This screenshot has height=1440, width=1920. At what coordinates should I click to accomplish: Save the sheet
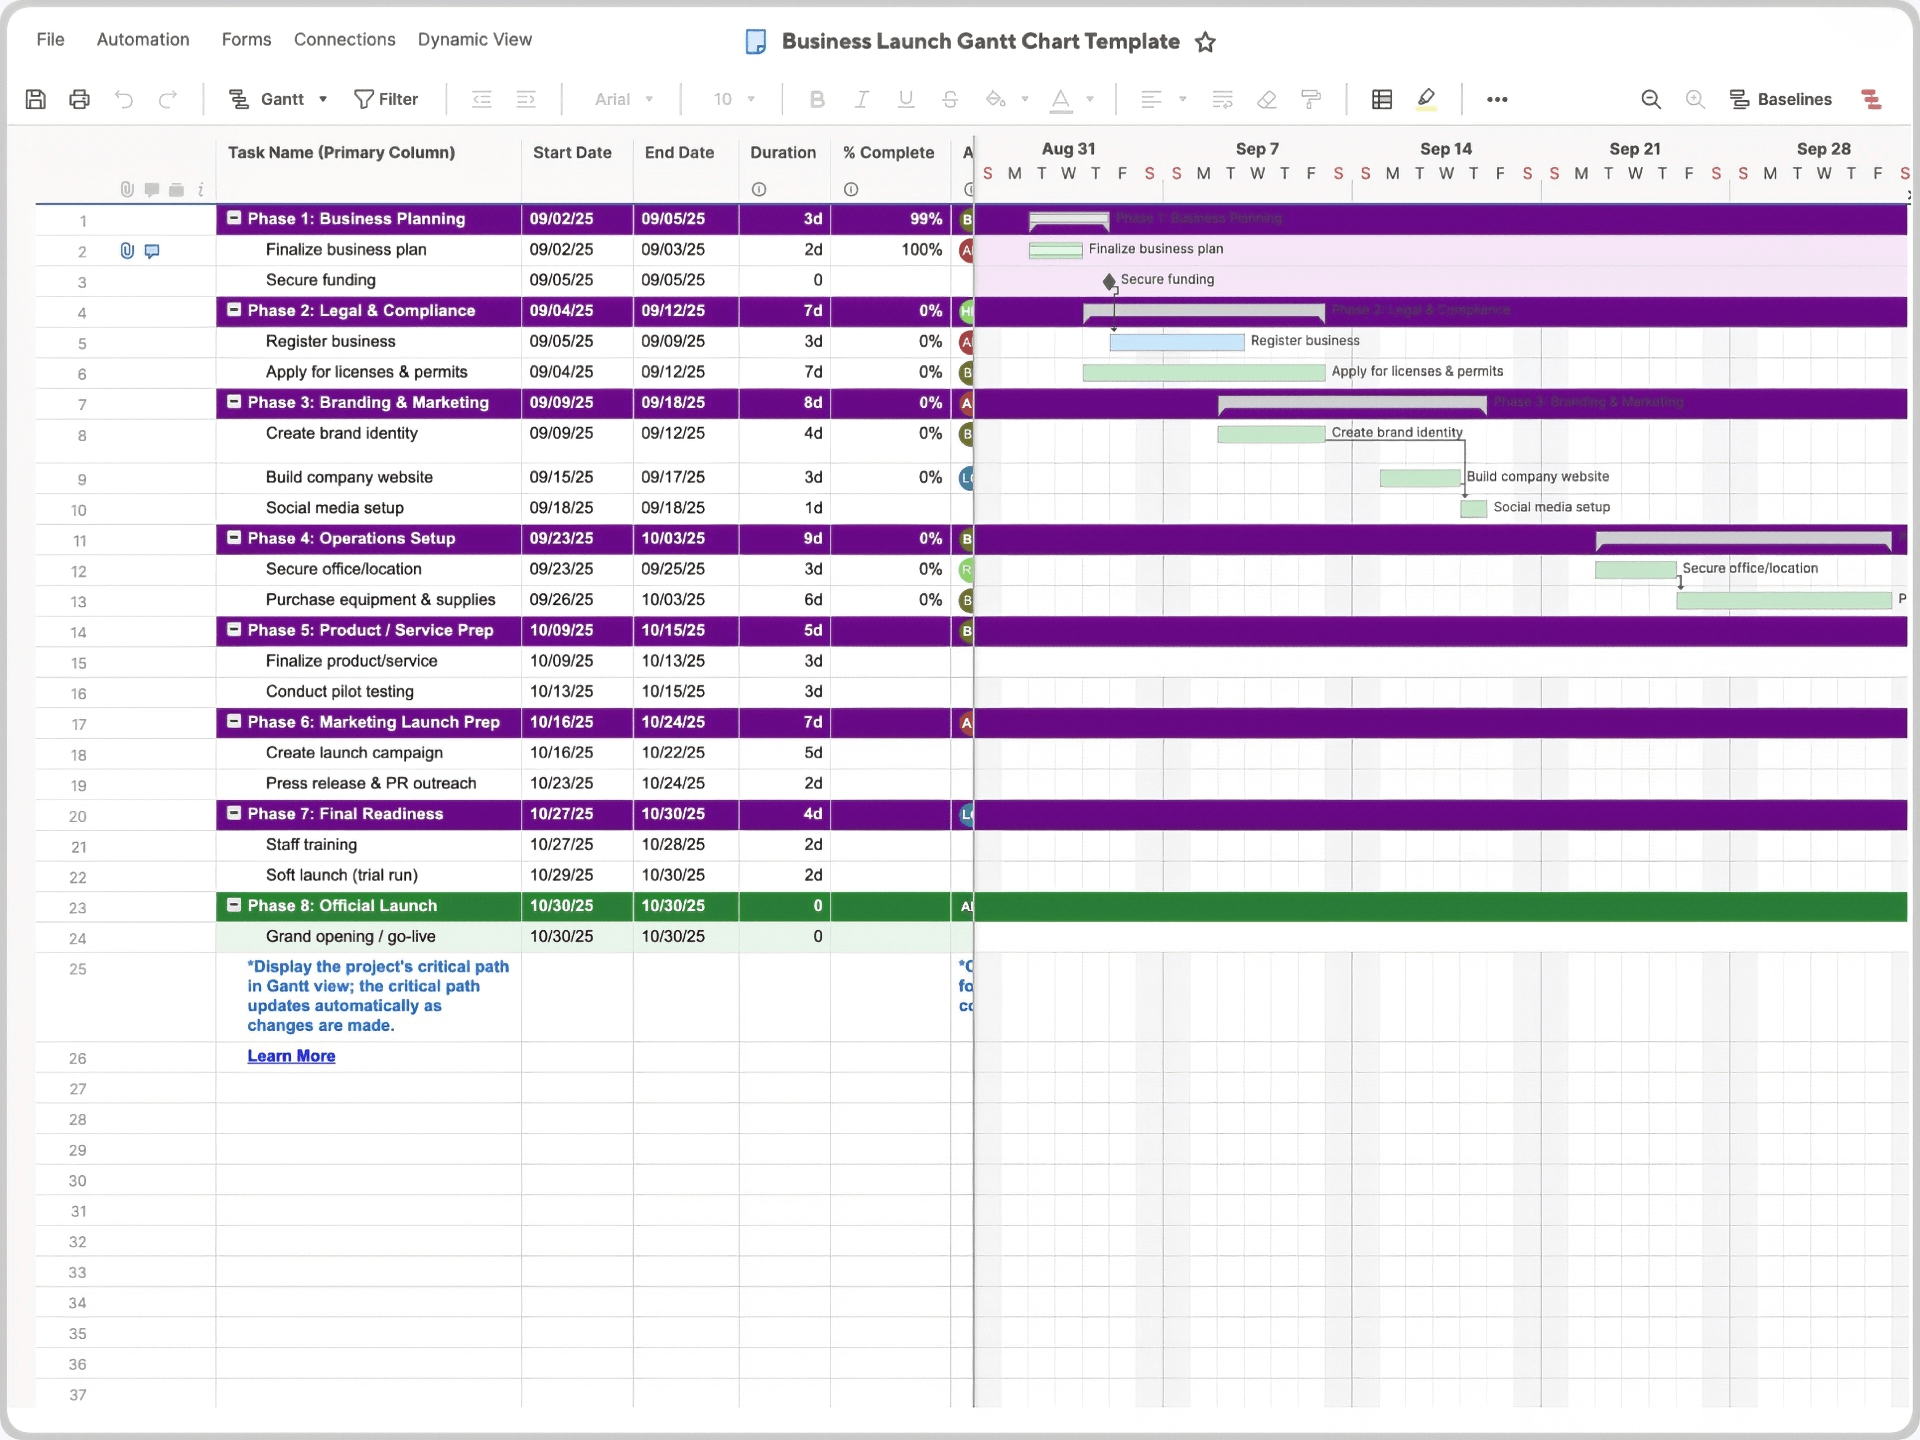click(36, 99)
